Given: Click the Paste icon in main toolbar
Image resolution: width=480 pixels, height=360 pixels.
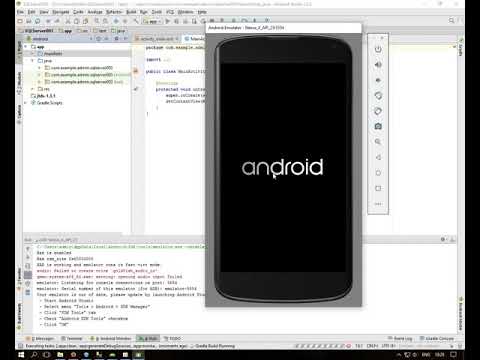Looking at the screenshot, I should click(86, 21).
